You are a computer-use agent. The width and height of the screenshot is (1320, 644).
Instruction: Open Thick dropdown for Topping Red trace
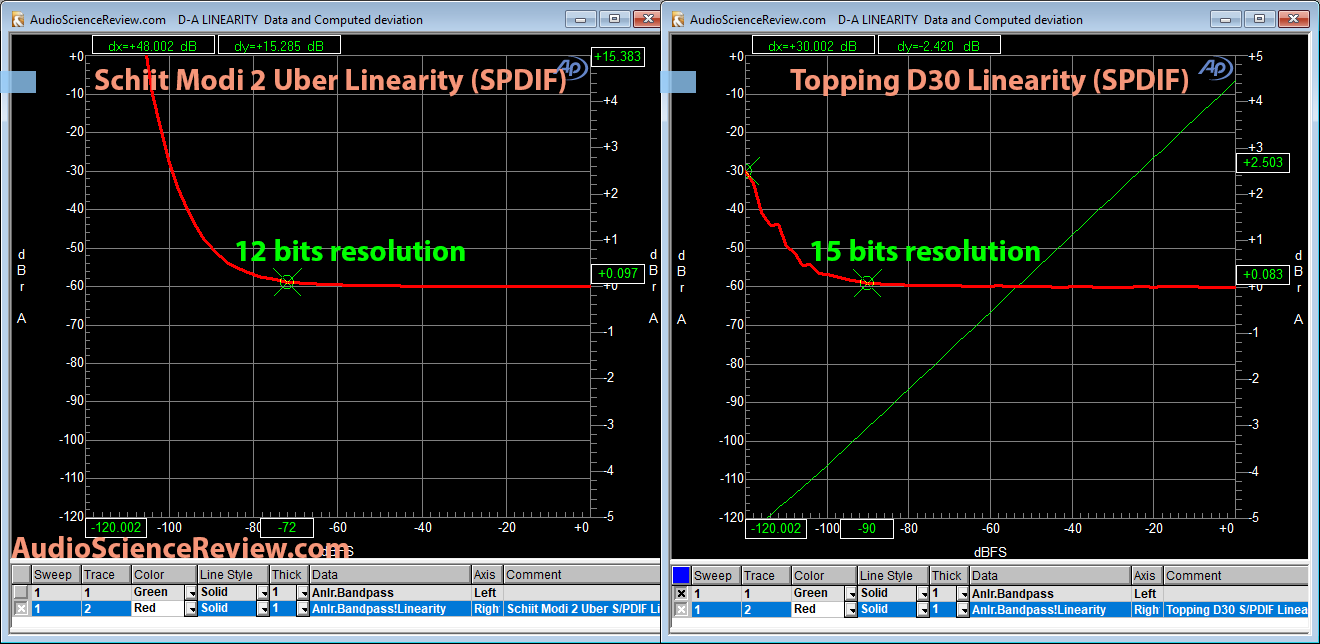pos(963,609)
